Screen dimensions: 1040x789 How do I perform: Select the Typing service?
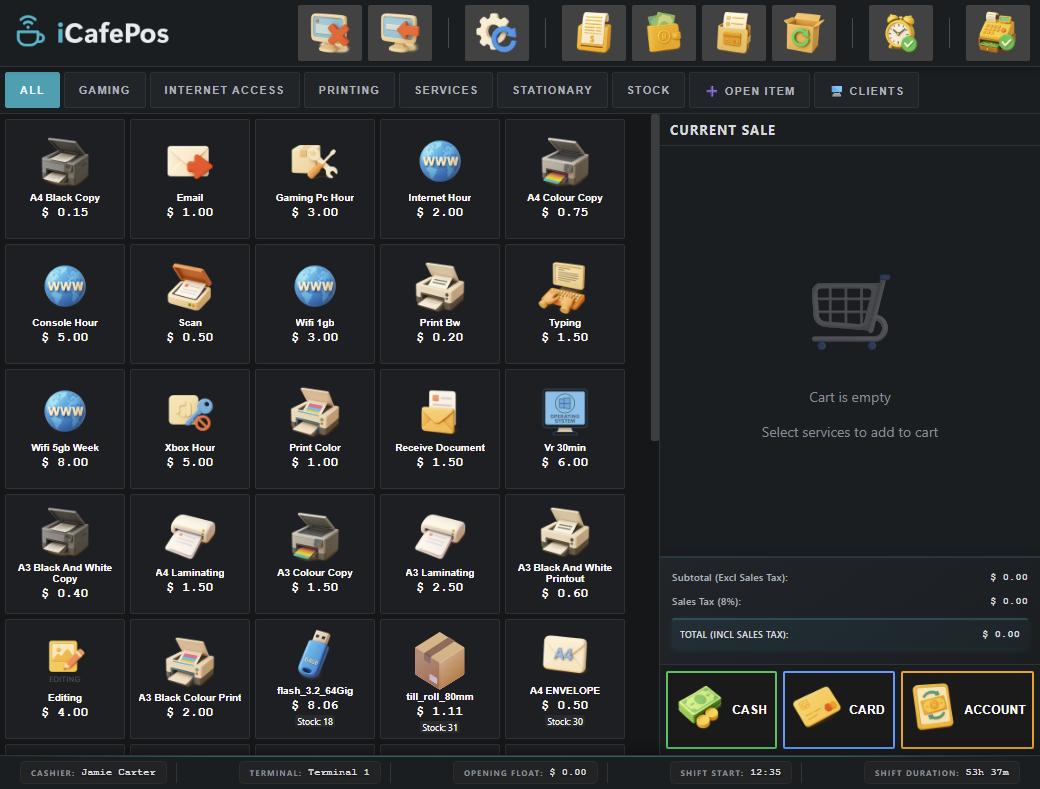(565, 304)
